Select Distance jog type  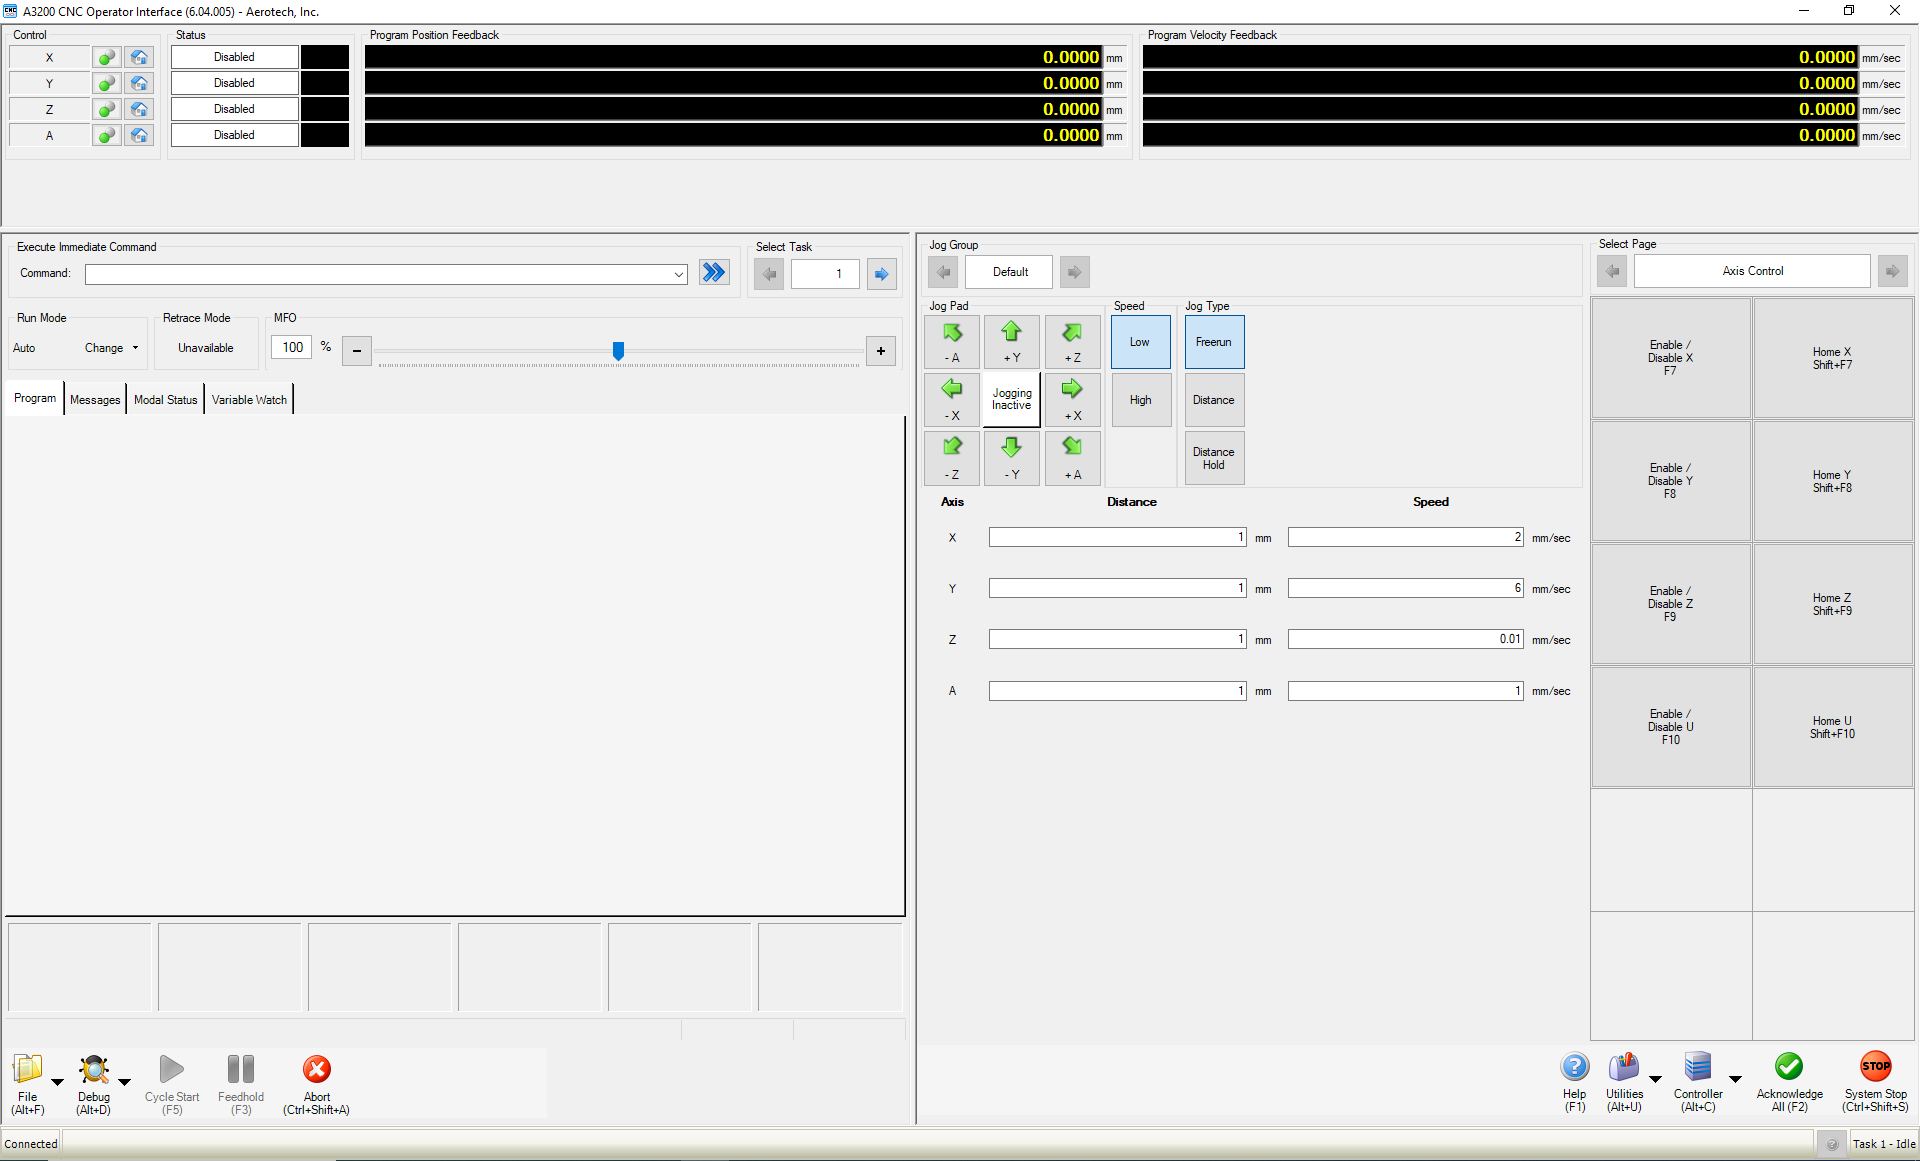pos(1214,400)
